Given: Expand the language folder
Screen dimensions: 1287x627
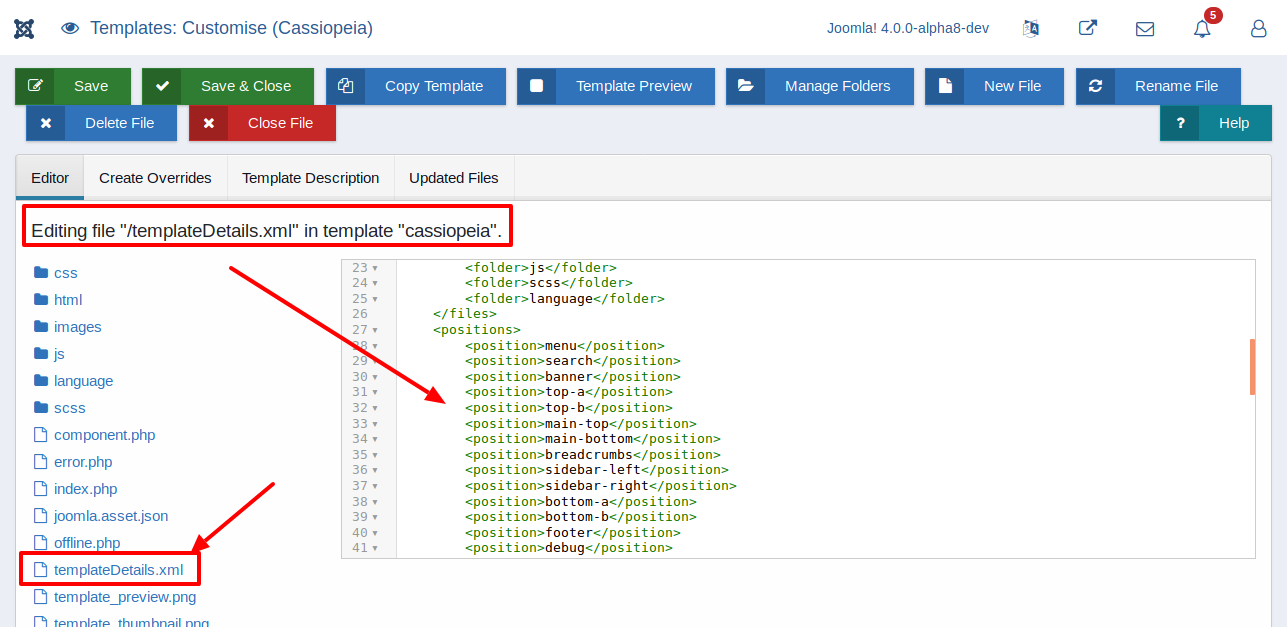Looking at the screenshot, I should (x=84, y=381).
